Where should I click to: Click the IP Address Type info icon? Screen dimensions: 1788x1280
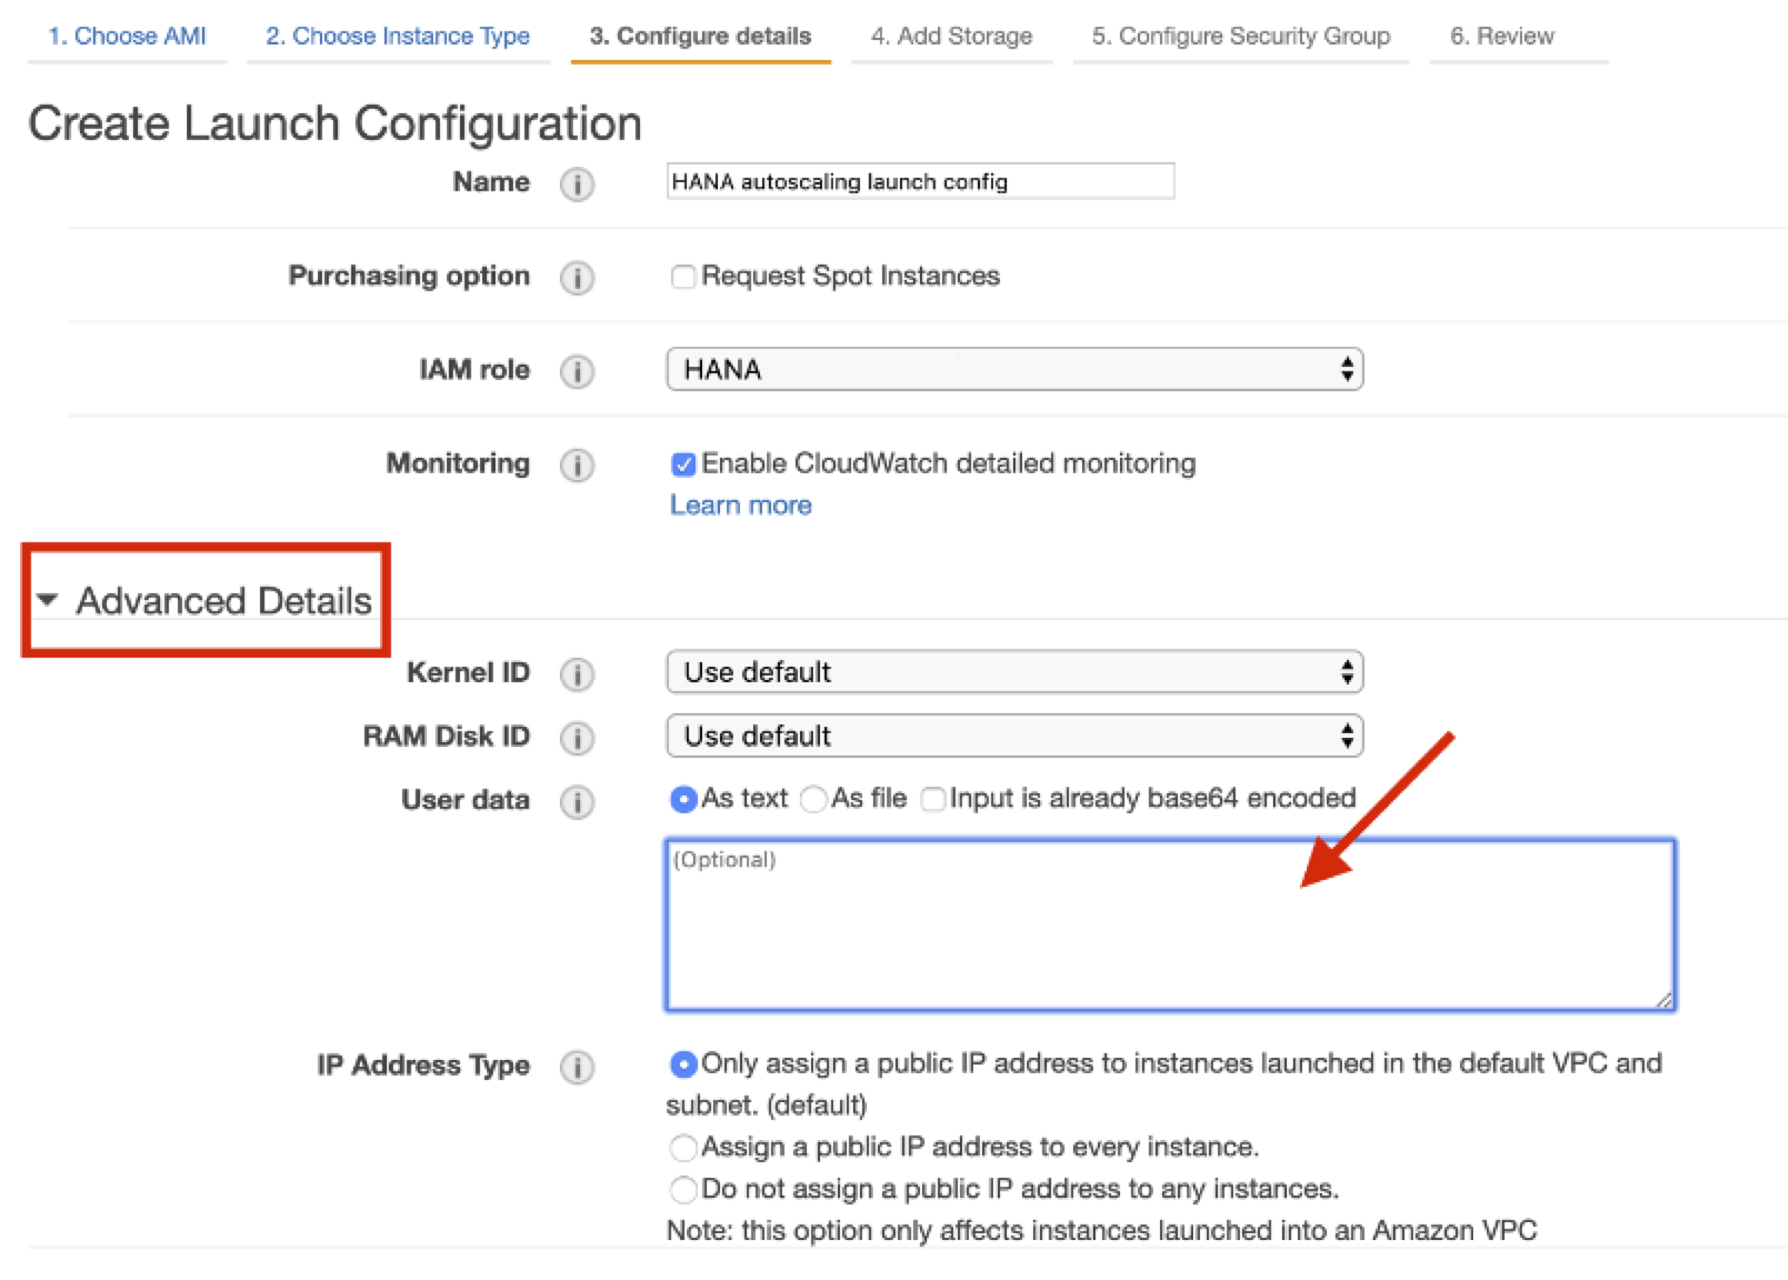point(577,1067)
